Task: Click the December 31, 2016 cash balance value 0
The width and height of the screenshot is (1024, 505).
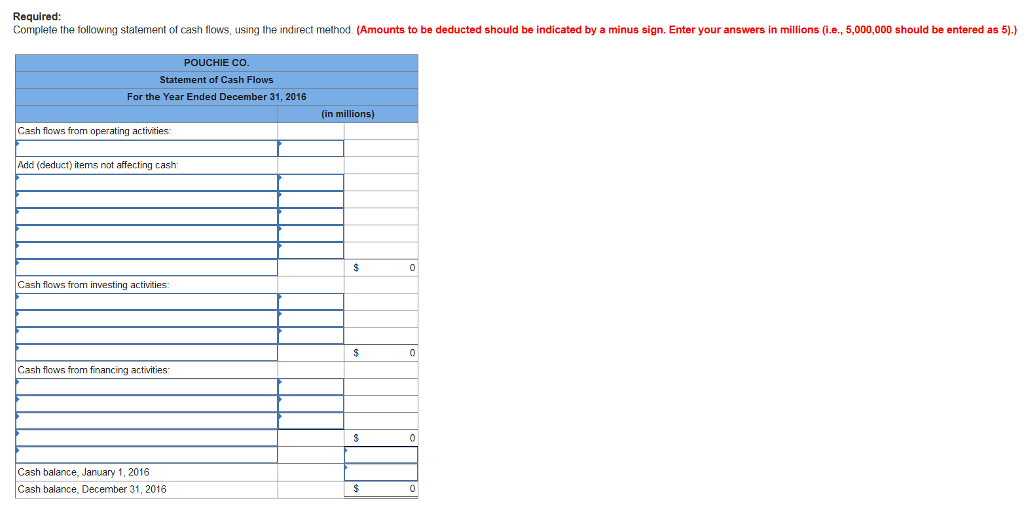Action: tap(412, 489)
